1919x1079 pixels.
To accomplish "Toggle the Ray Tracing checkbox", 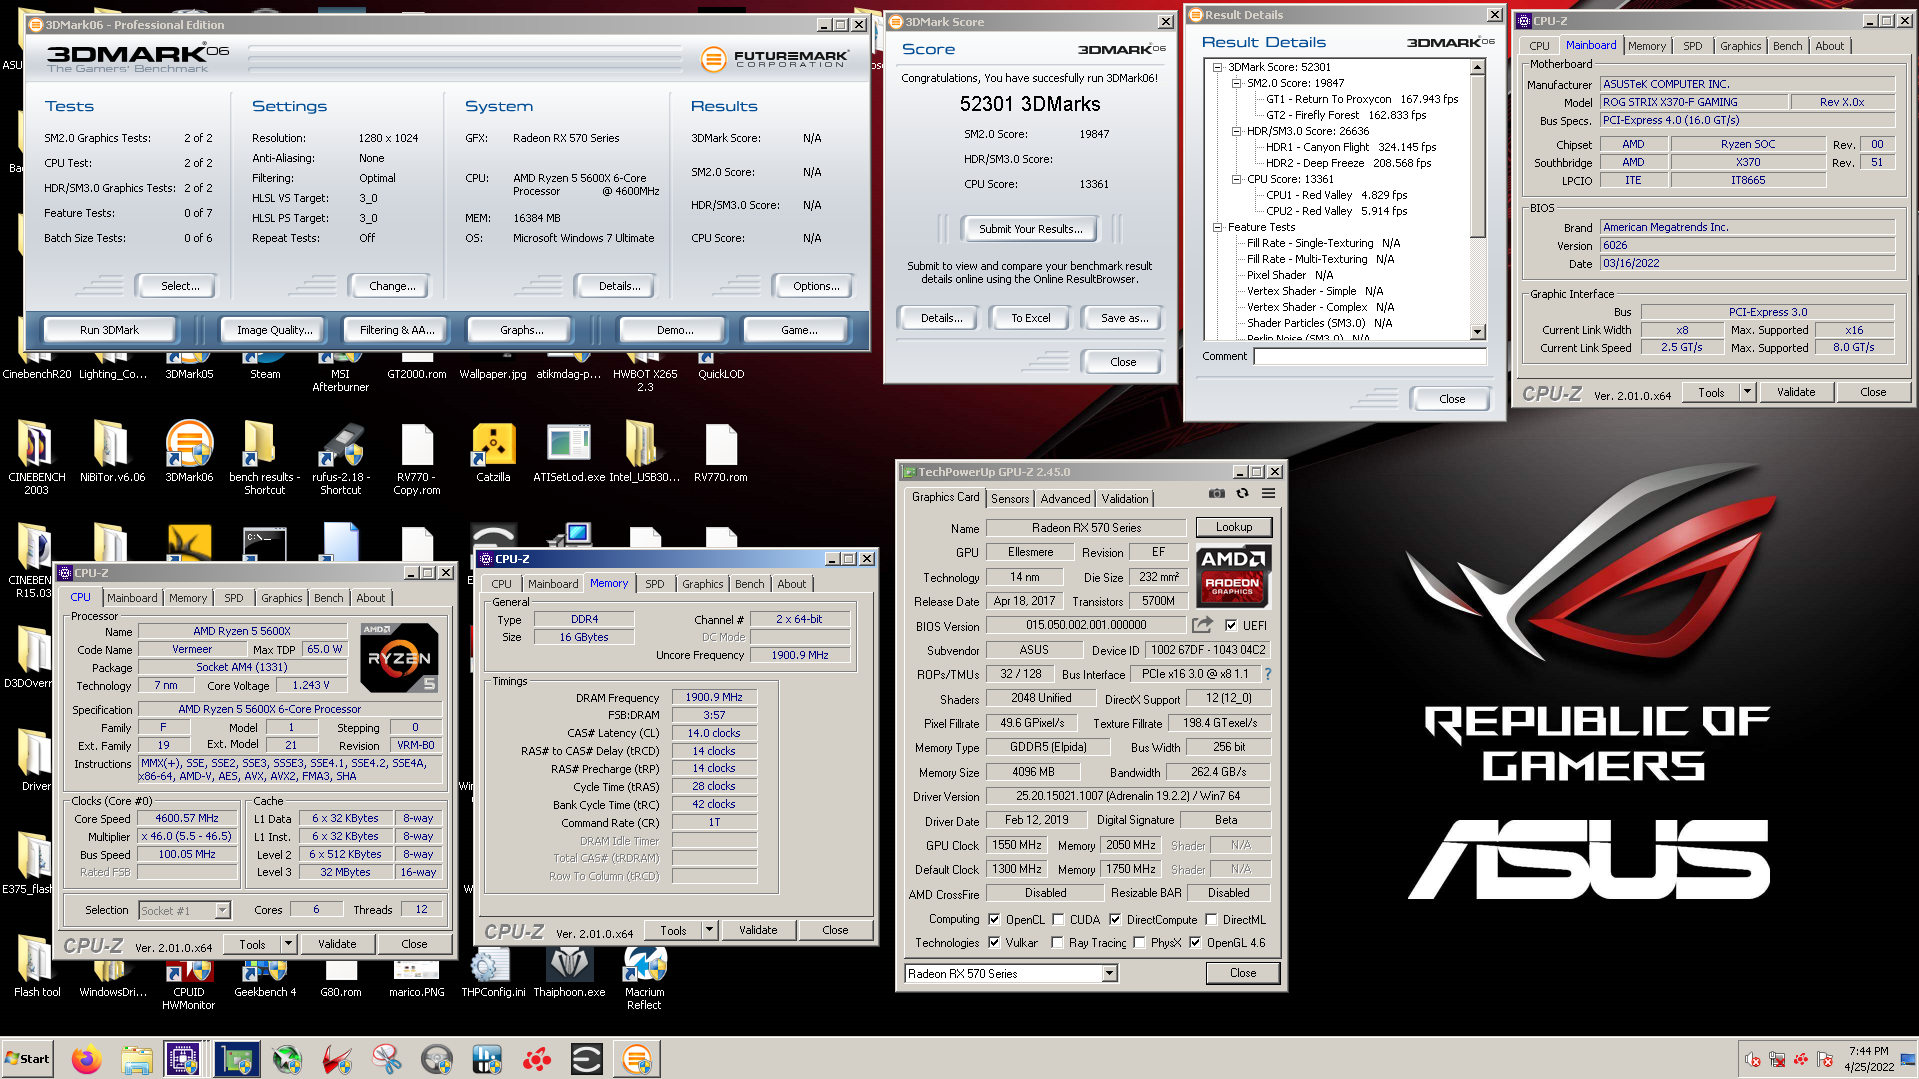I will click(1057, 943).
